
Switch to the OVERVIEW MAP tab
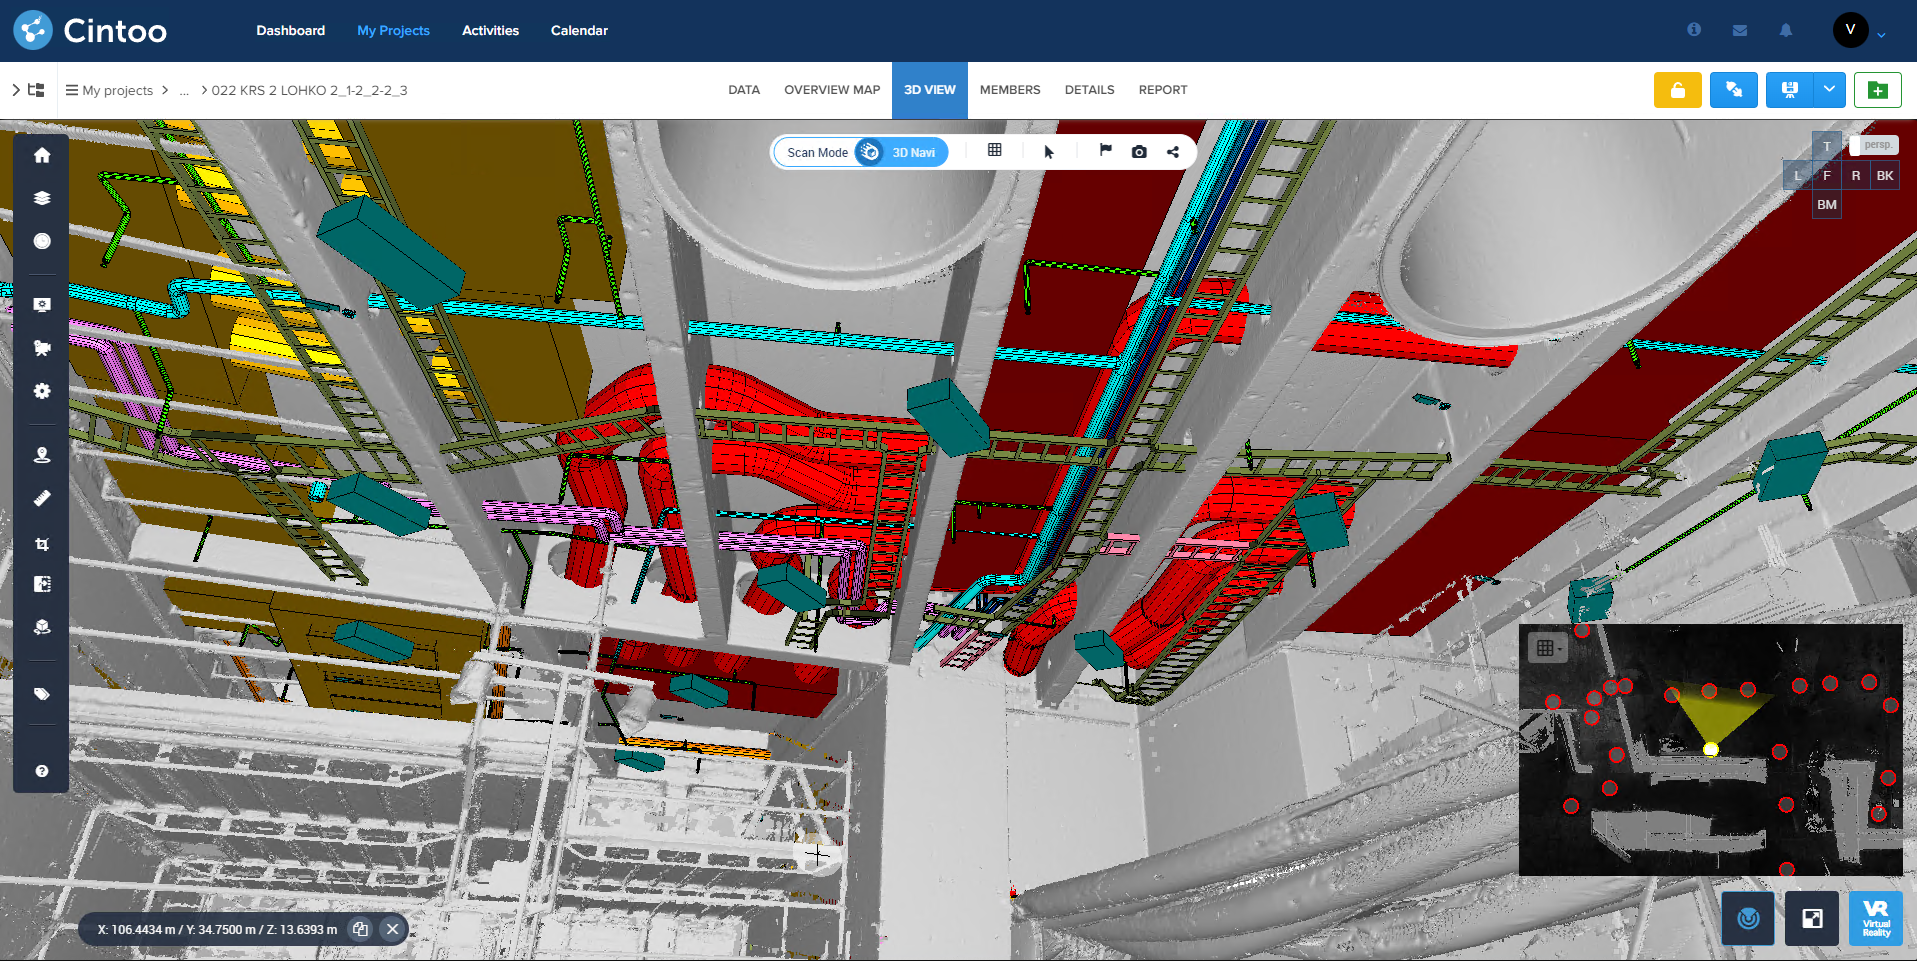click(x=832, y=90)
